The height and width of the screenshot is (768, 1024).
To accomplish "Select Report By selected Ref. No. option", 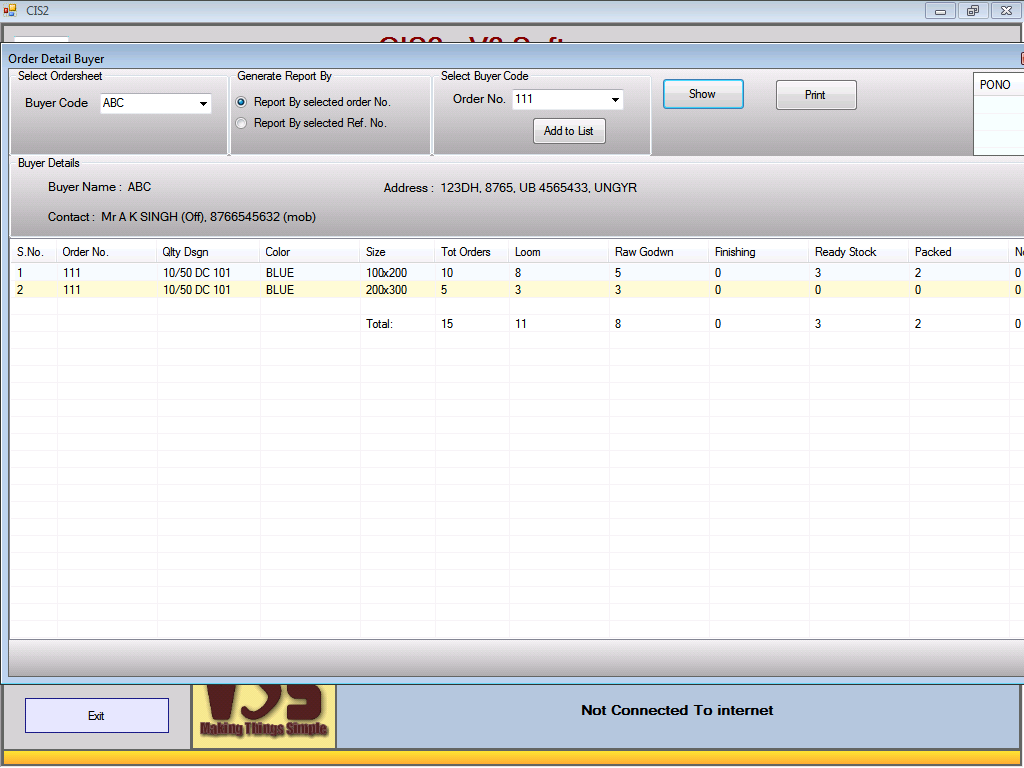I will click(x=241, y=123).
